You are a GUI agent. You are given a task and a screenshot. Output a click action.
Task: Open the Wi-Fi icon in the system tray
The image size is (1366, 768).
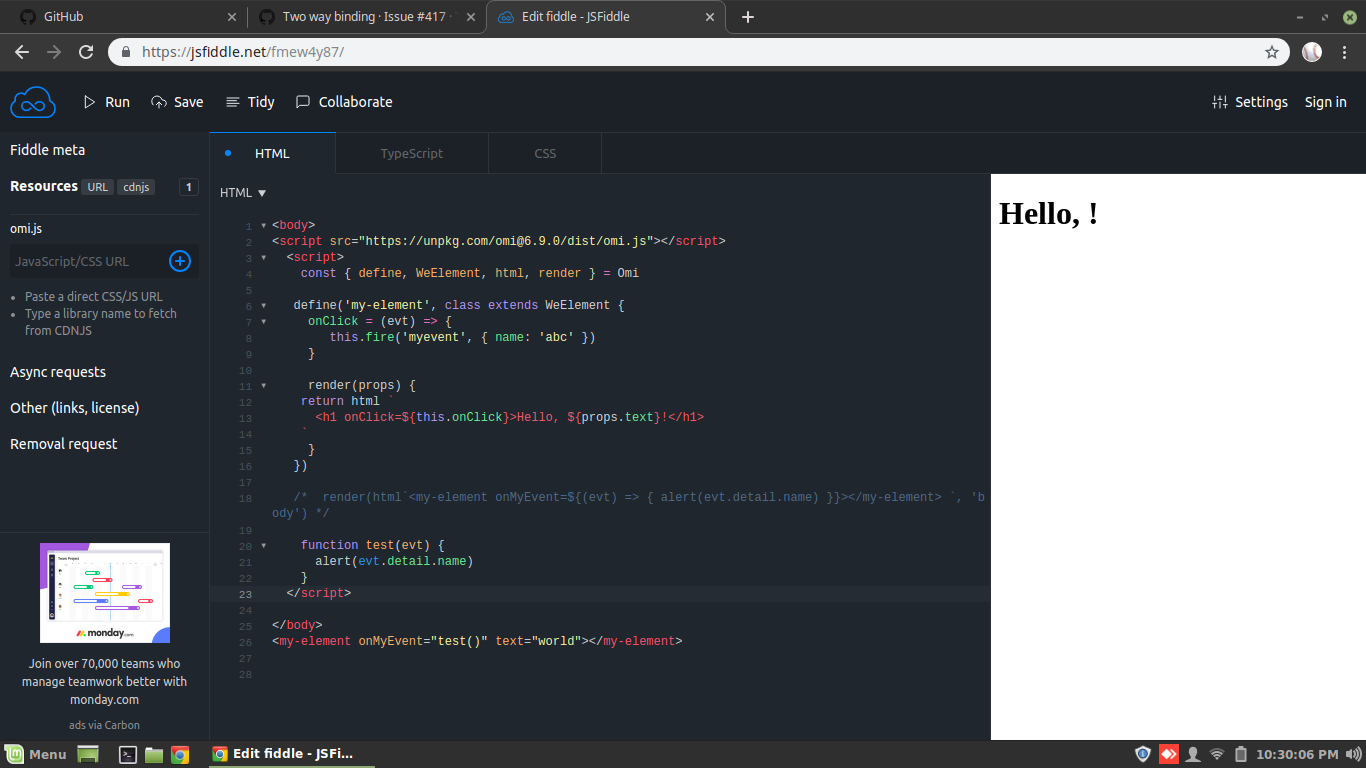pyautogui.click(x=1216, y=753)
